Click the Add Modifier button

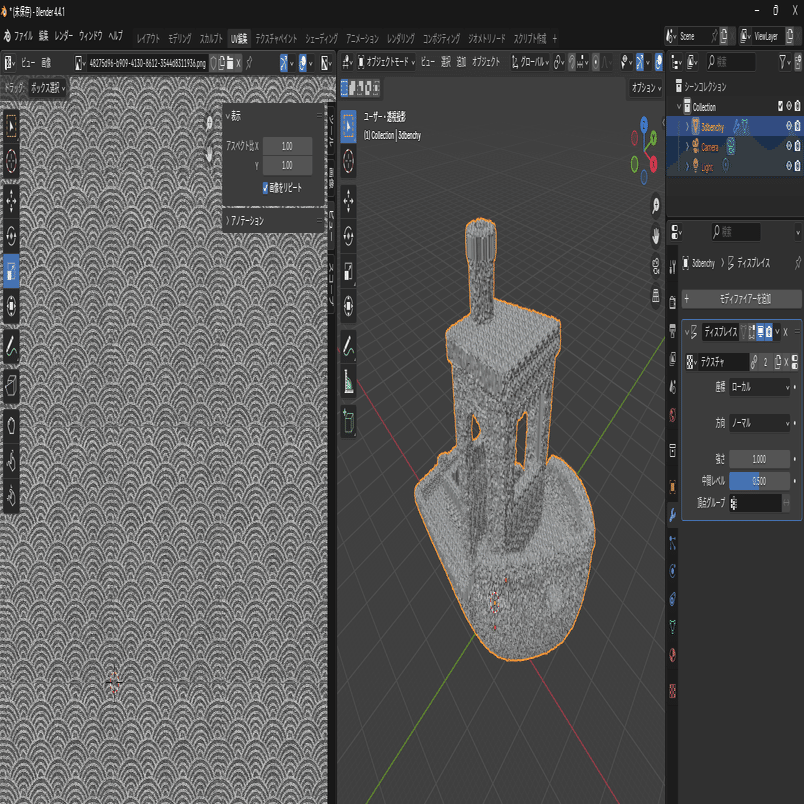pos(741,299)
